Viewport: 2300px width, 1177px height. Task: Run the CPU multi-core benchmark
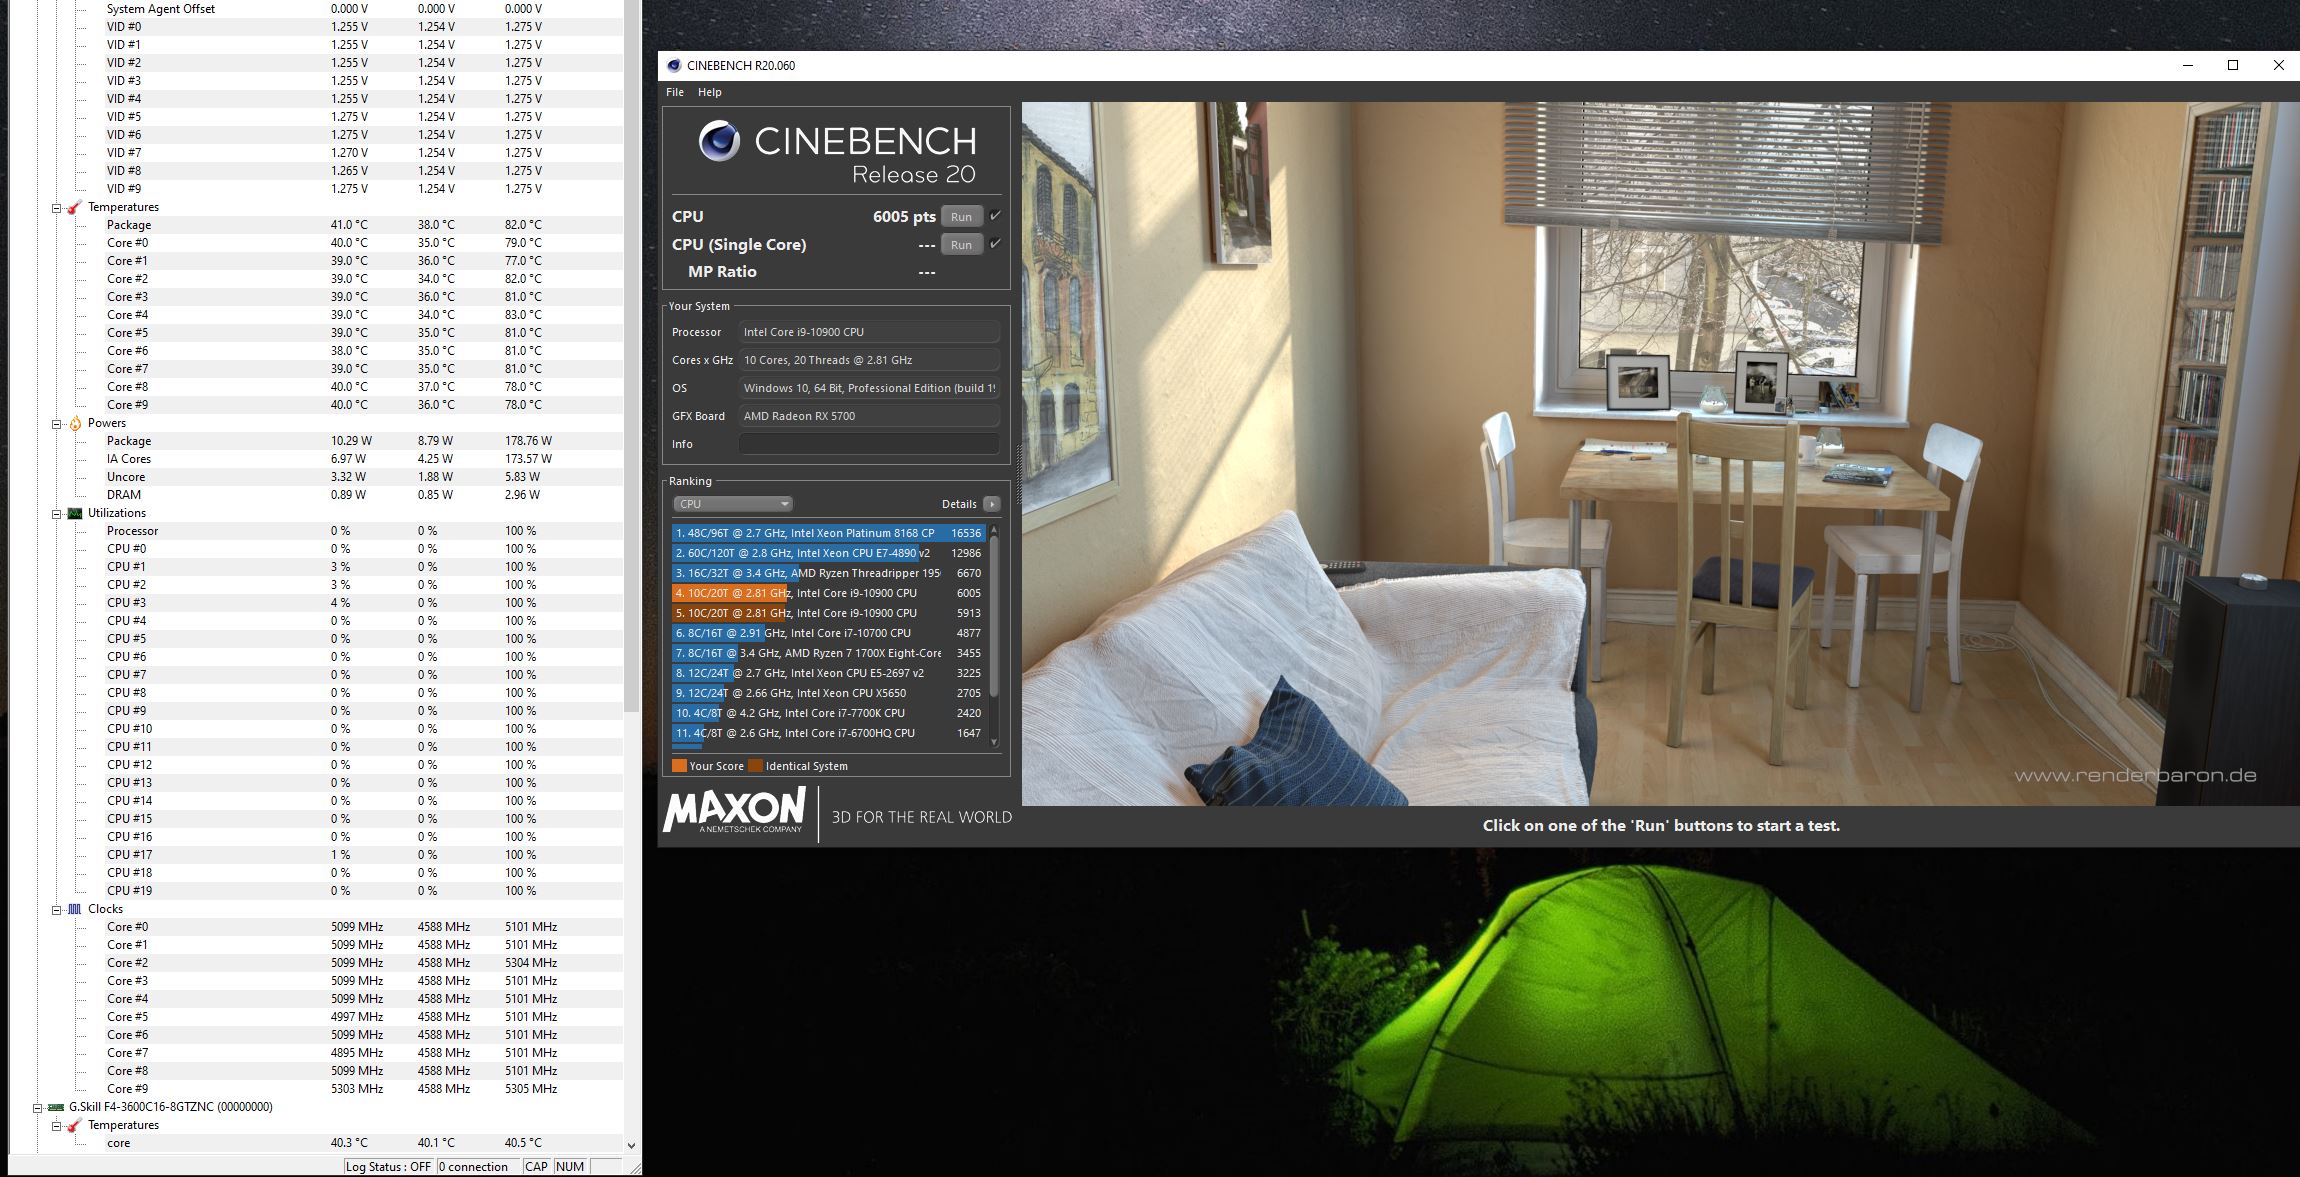(x=961, y=217)
